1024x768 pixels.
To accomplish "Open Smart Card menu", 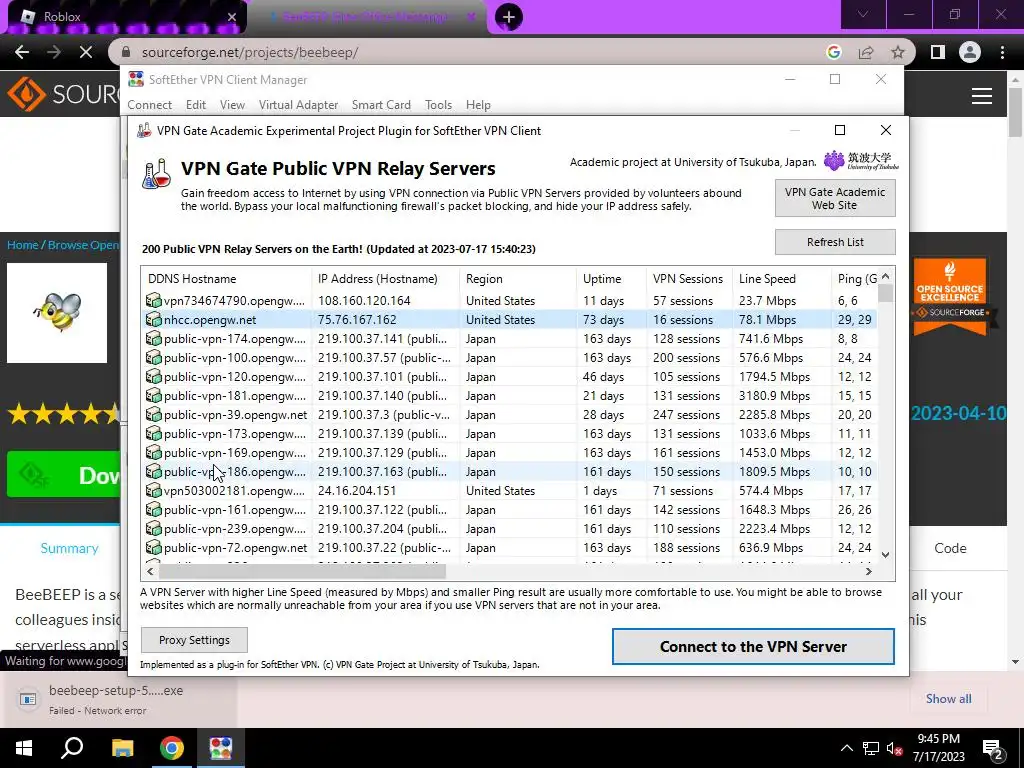I will (x=381, y=104).
